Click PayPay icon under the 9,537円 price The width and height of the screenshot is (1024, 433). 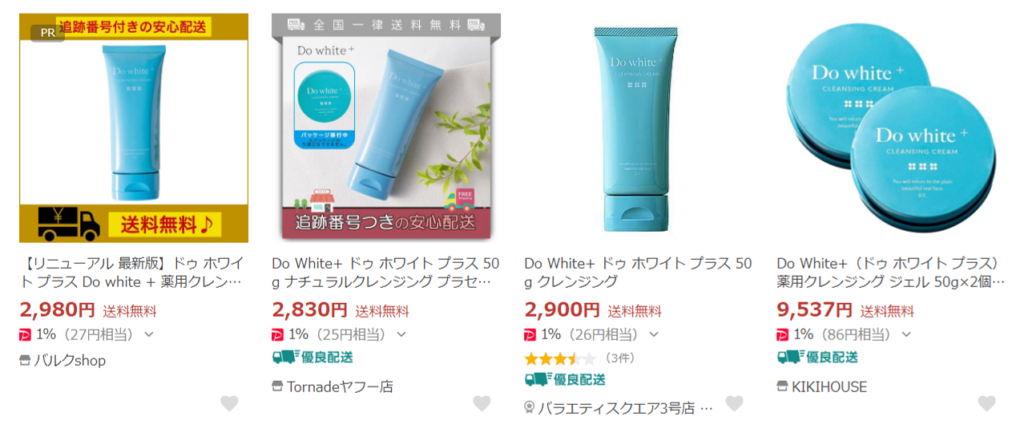(x=782, y=335)
